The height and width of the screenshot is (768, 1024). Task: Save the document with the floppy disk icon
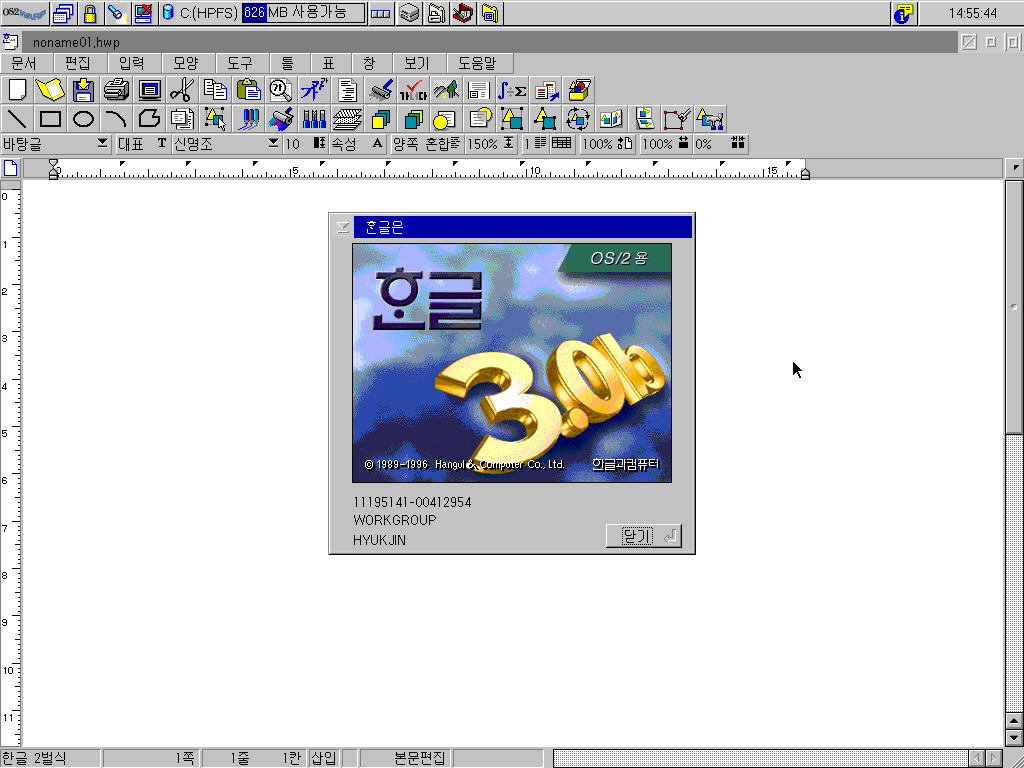pos(83,89)
